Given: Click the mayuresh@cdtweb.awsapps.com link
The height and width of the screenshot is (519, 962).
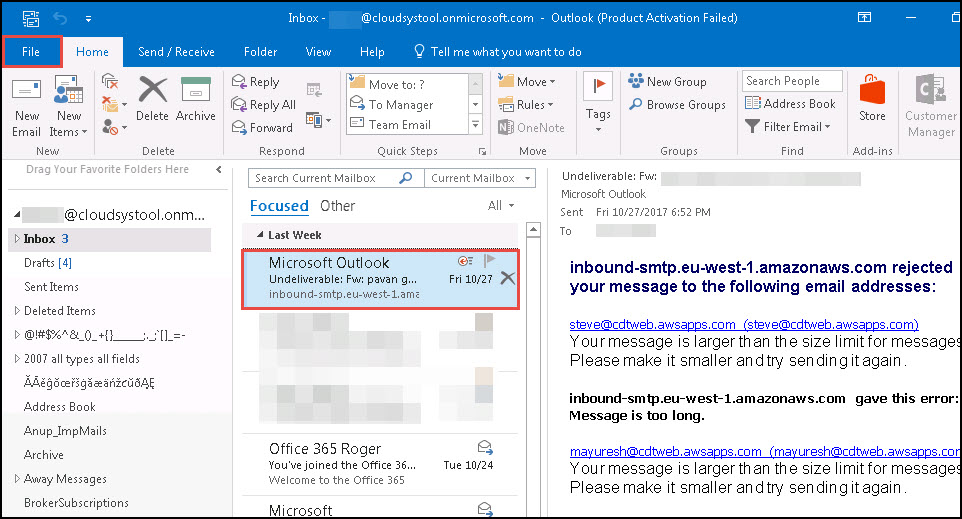Looking at the screenshot, I should click(x=764, y=452).
